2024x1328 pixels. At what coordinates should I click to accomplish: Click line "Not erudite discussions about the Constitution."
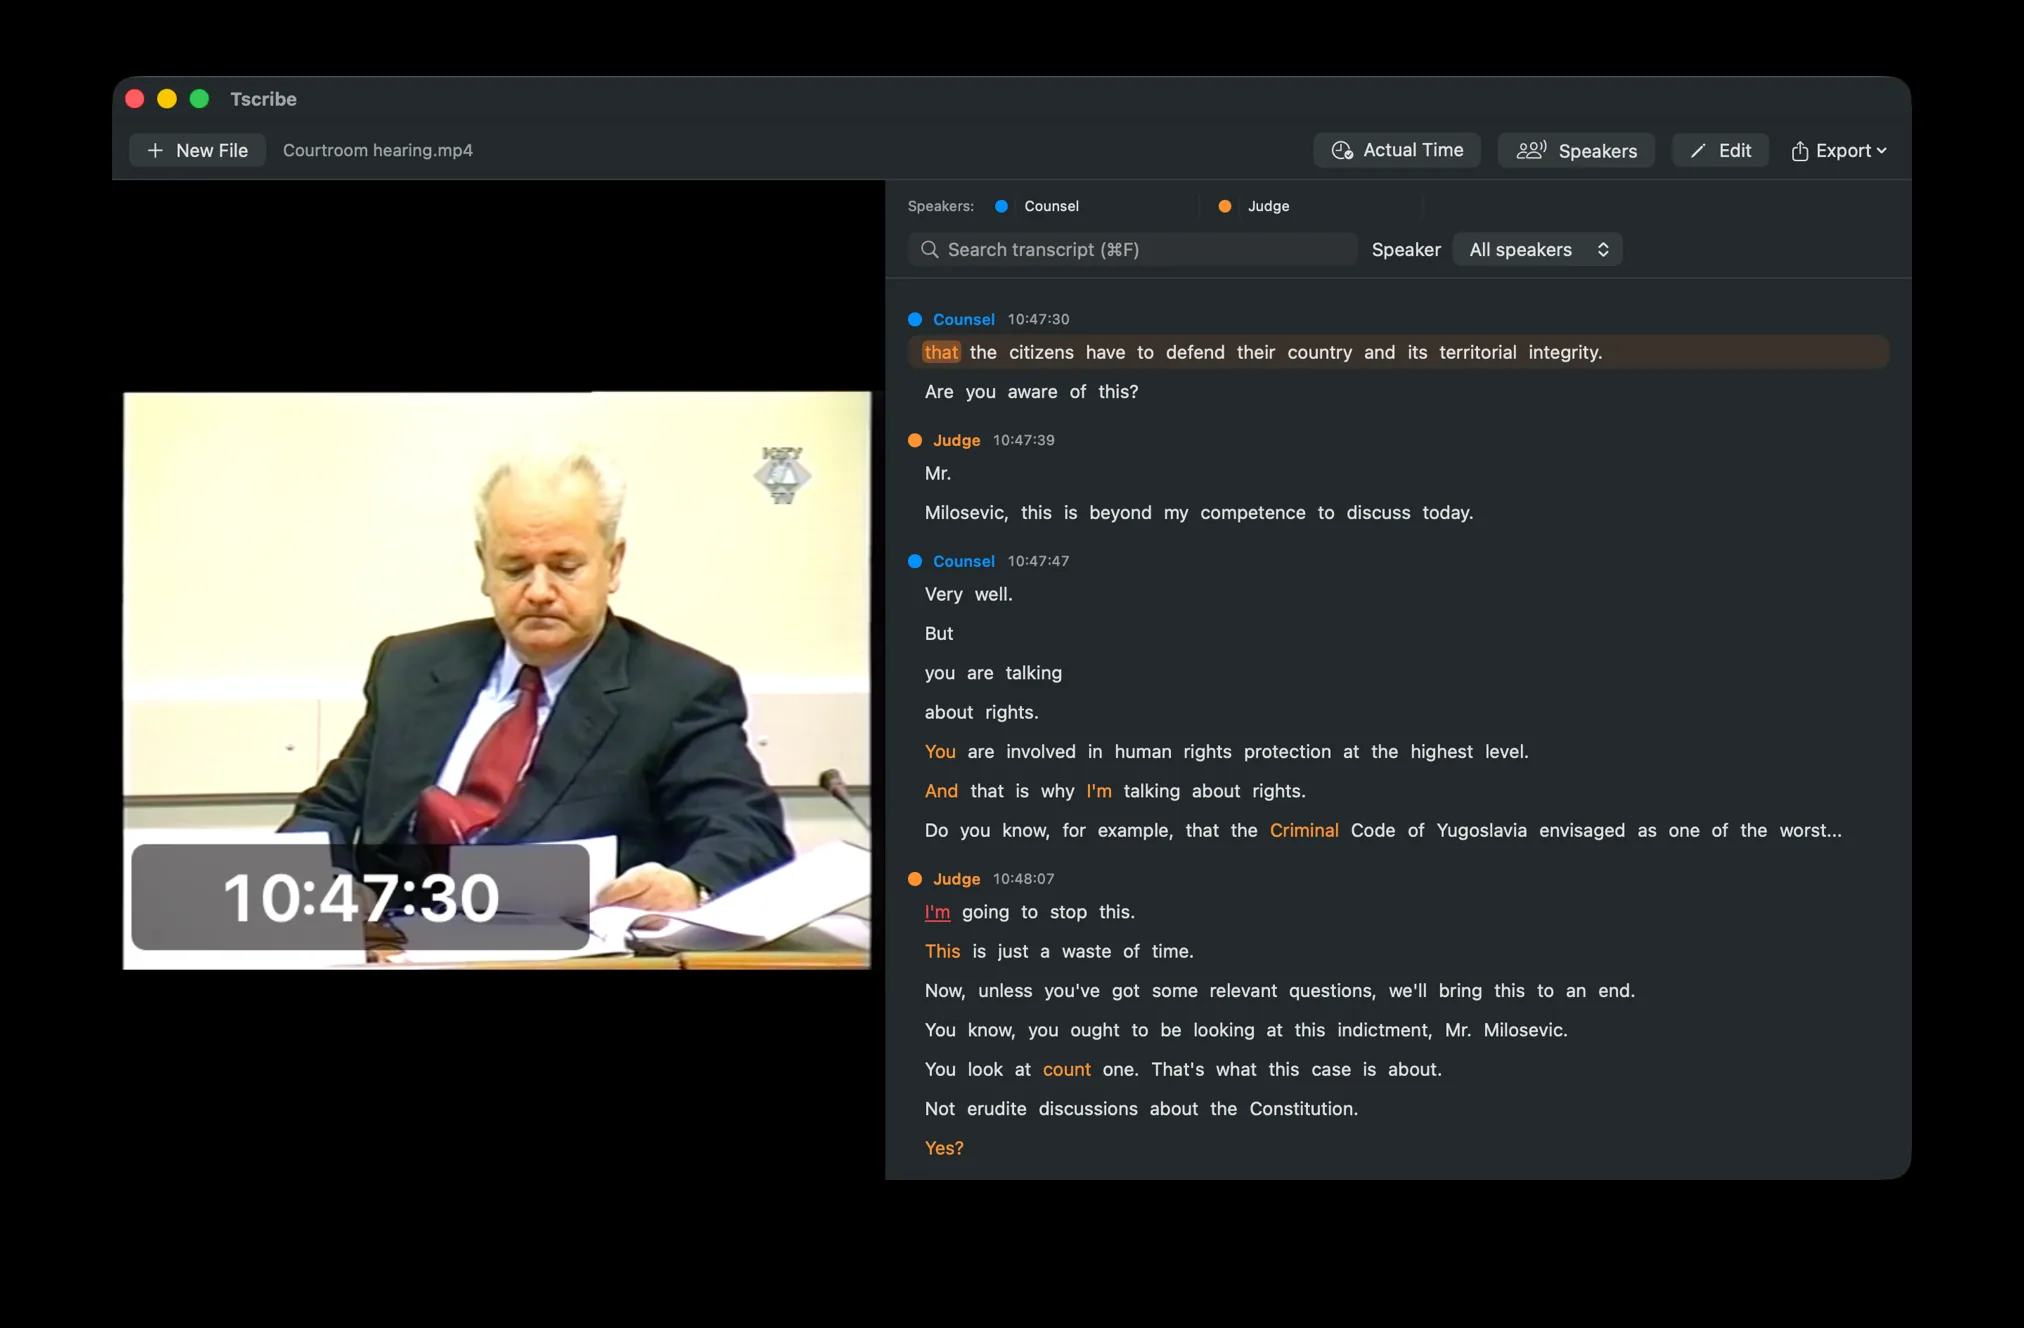(x=1141, y=1109)
